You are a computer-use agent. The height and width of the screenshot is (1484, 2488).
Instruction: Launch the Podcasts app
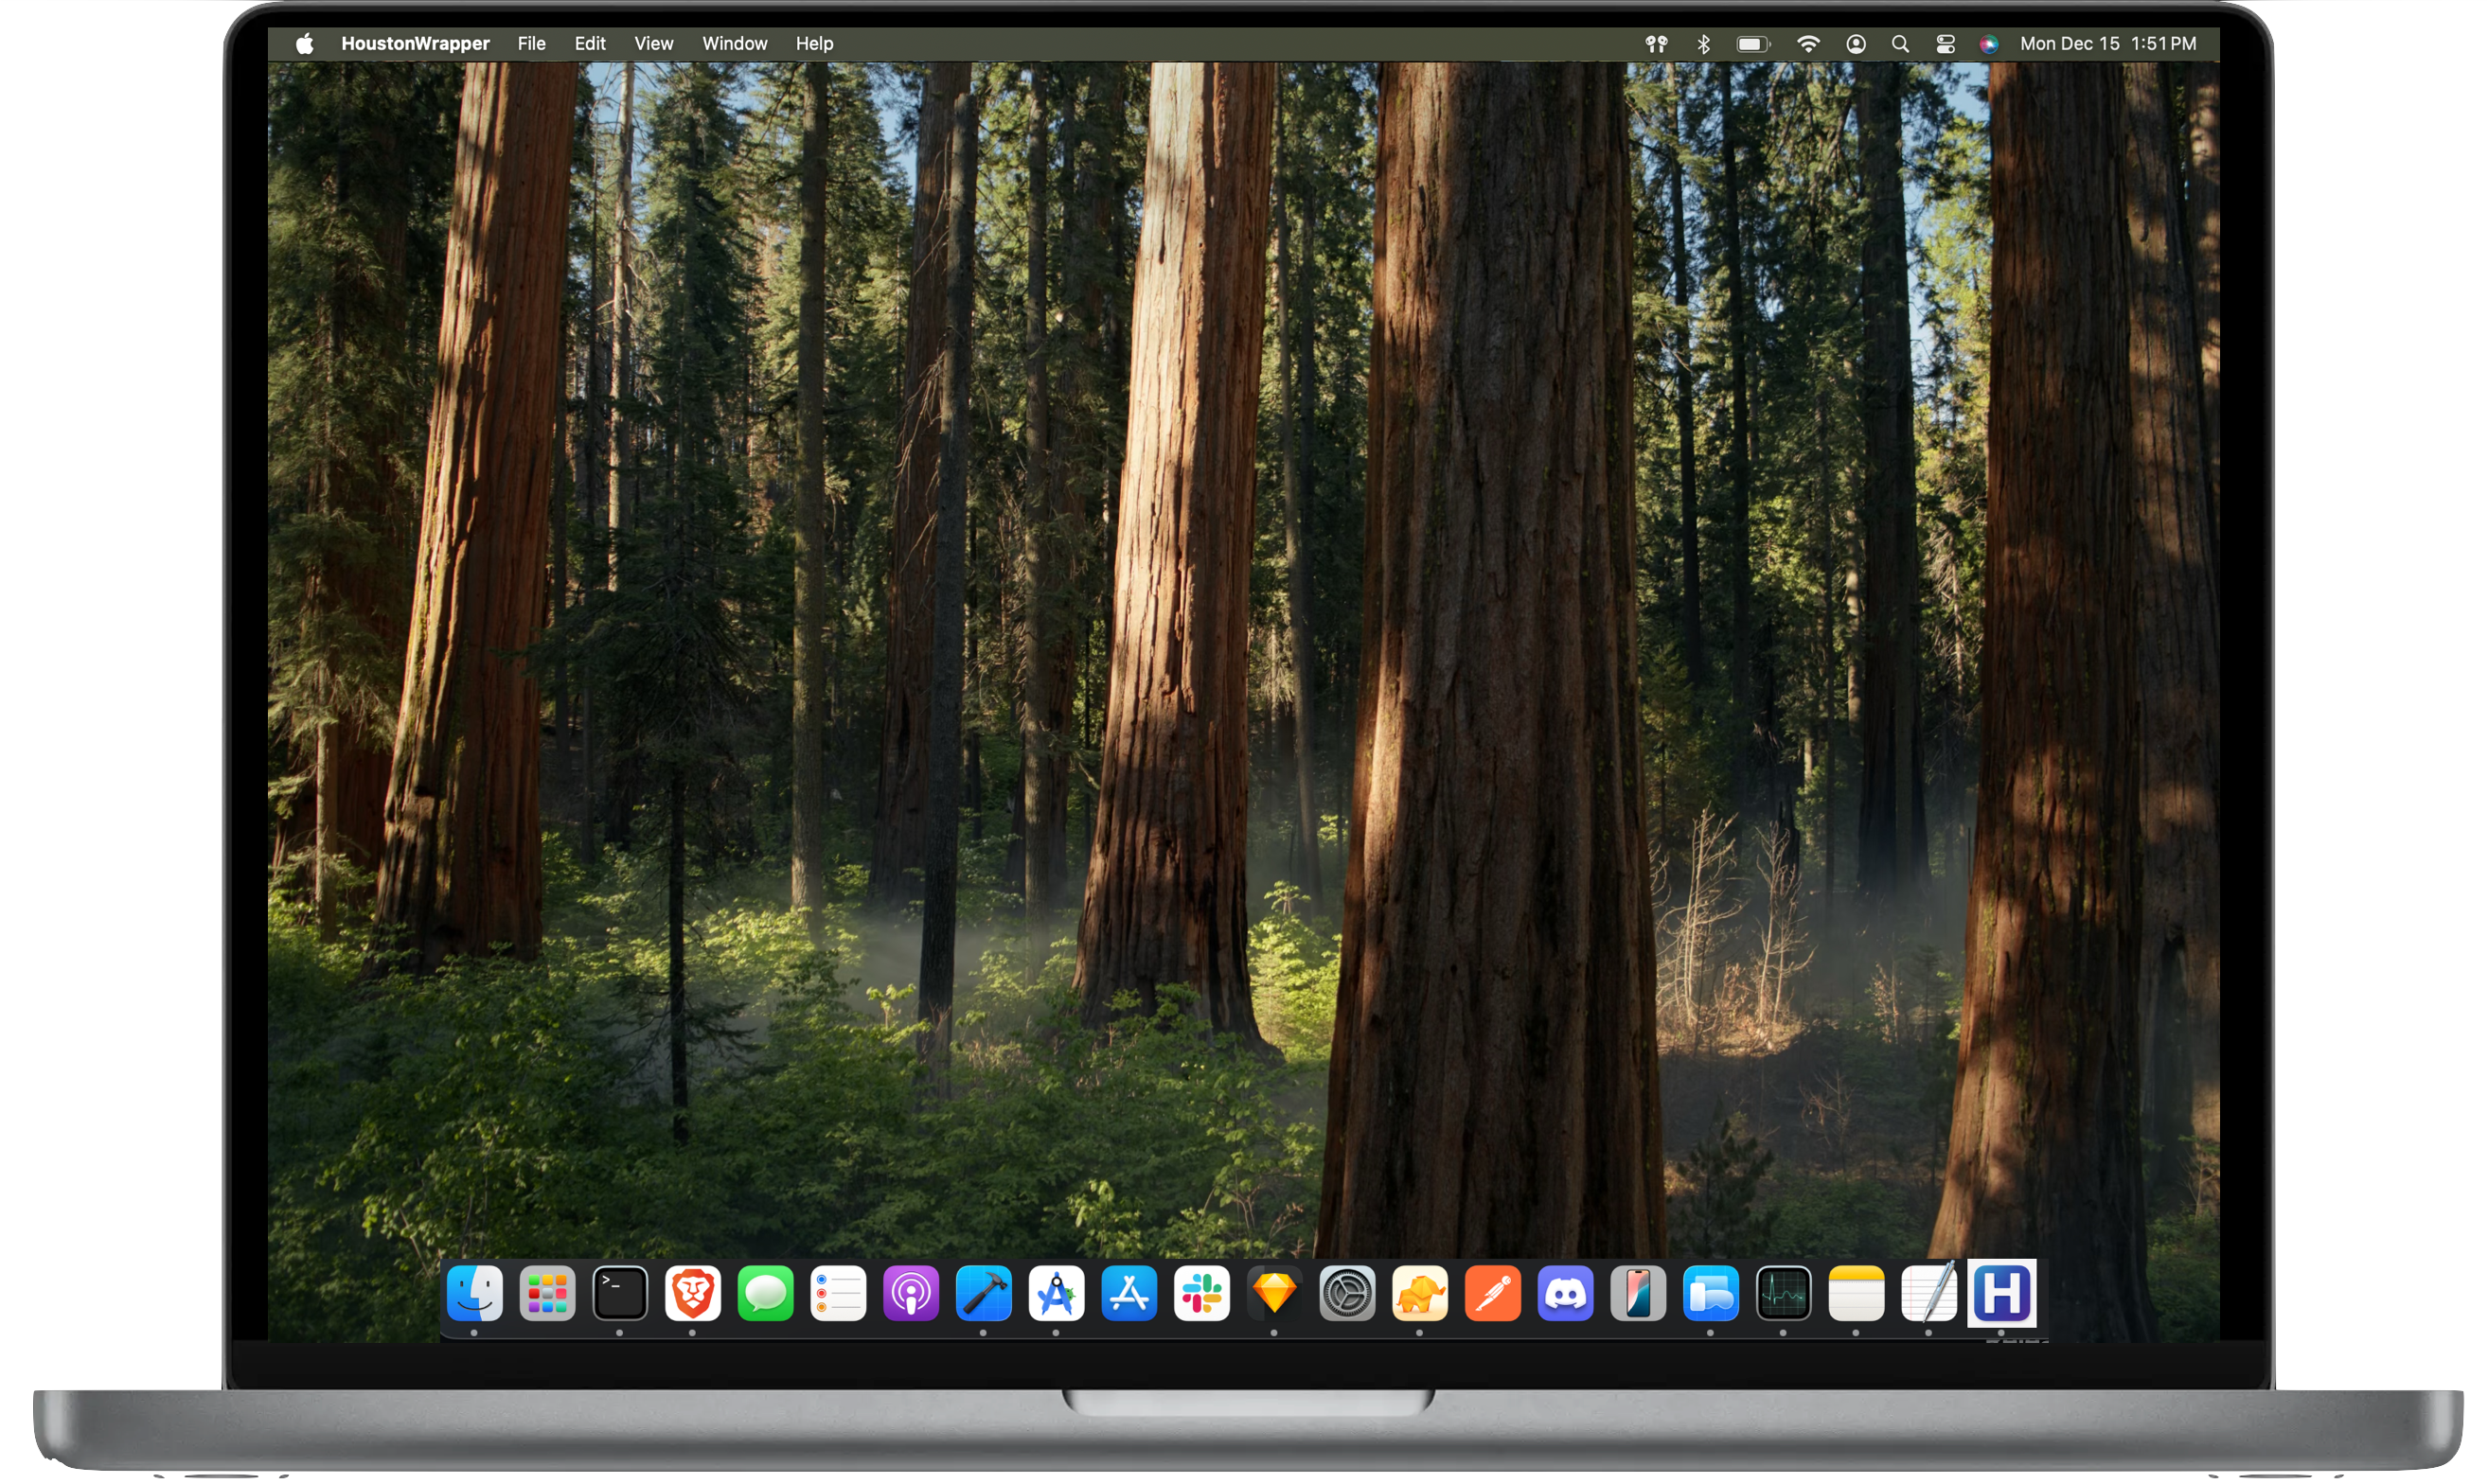point(912,1294)
